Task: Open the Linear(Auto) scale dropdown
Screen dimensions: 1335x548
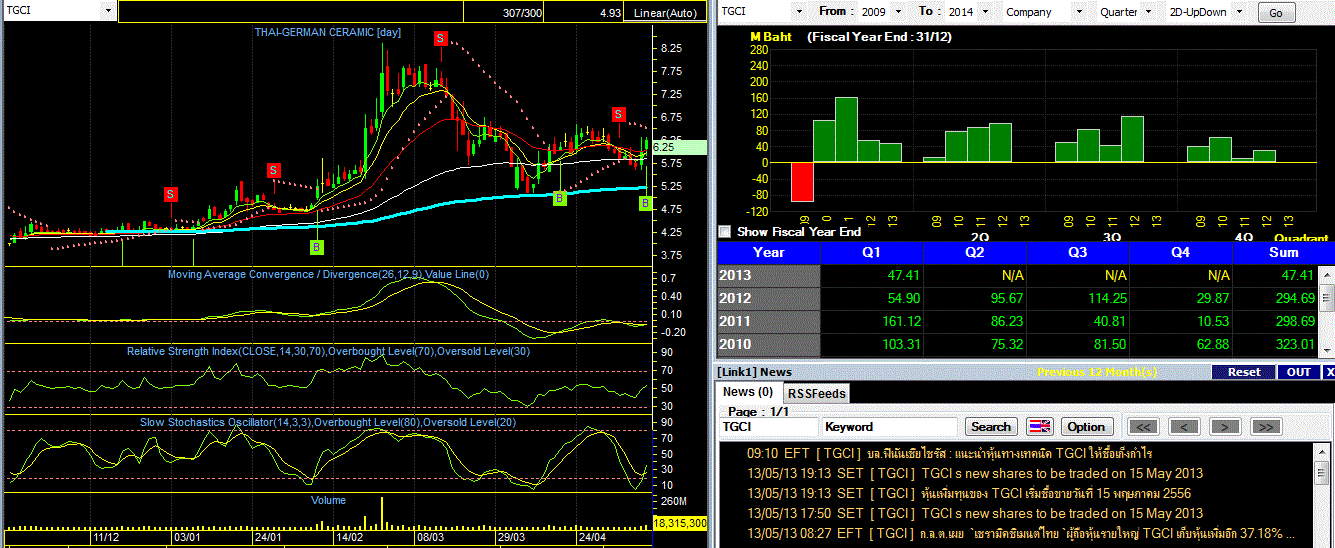Action: click(665, 12)
